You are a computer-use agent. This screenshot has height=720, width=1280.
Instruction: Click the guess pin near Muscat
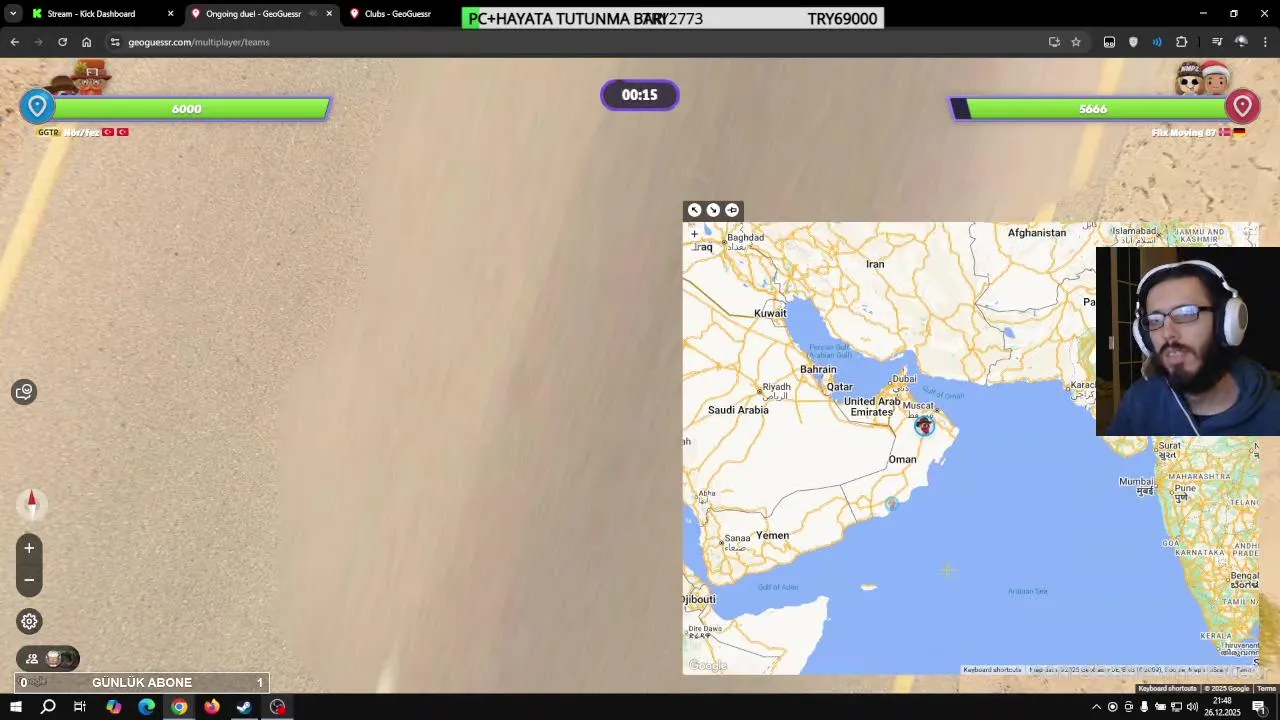pos(924,426)
